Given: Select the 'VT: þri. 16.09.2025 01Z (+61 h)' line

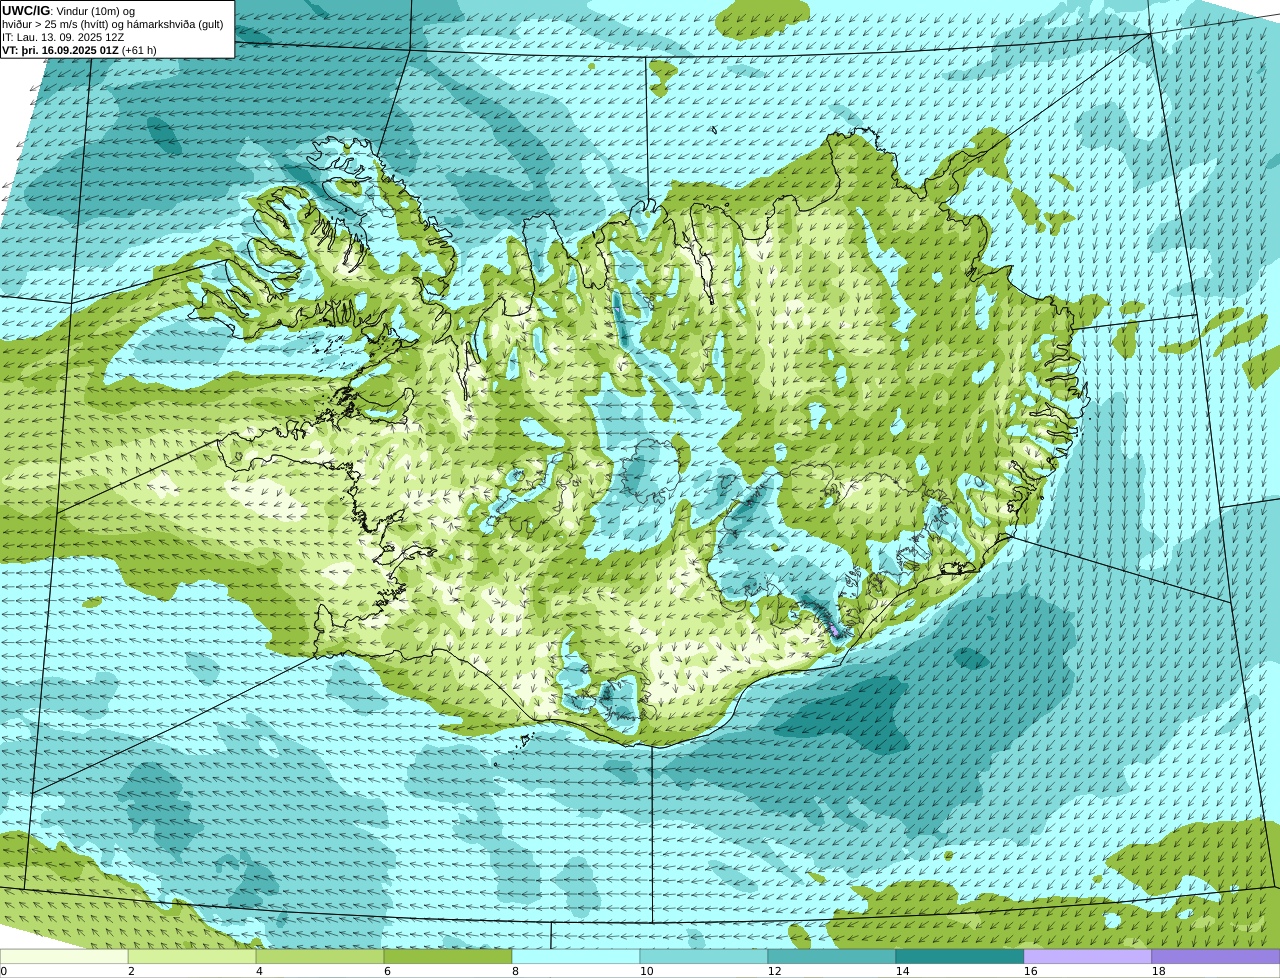Looking at the screenshot, I should [79, 50].
